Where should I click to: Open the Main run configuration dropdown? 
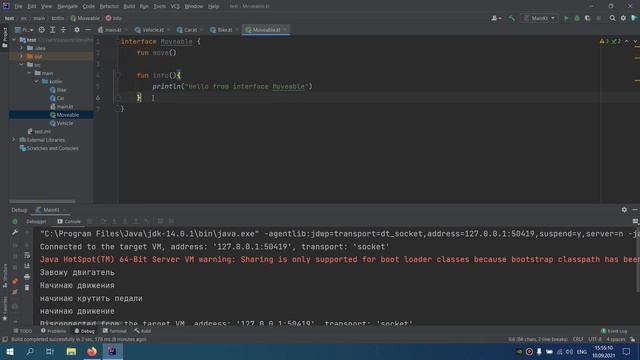coord(539,18)
